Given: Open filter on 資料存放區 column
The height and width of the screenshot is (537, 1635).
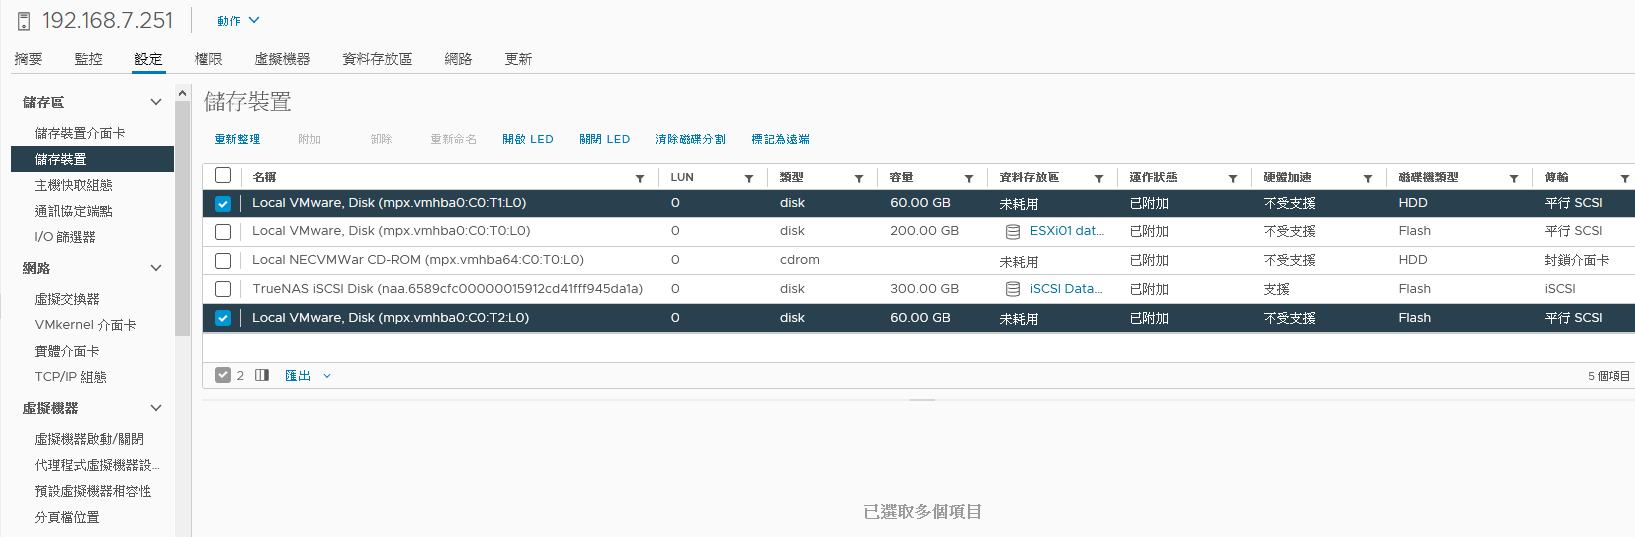Looking at the screenshot, I should [x=1099, y=178].
